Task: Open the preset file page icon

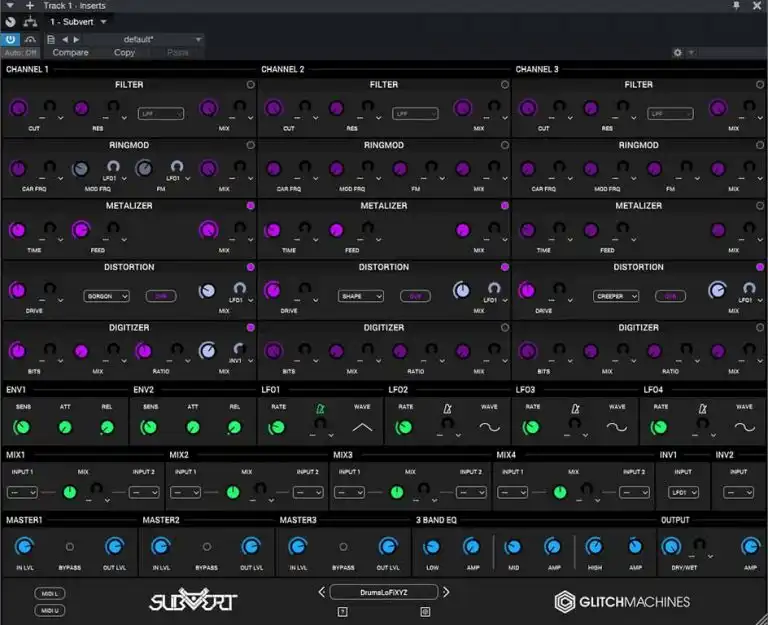Action: point(50,39)
